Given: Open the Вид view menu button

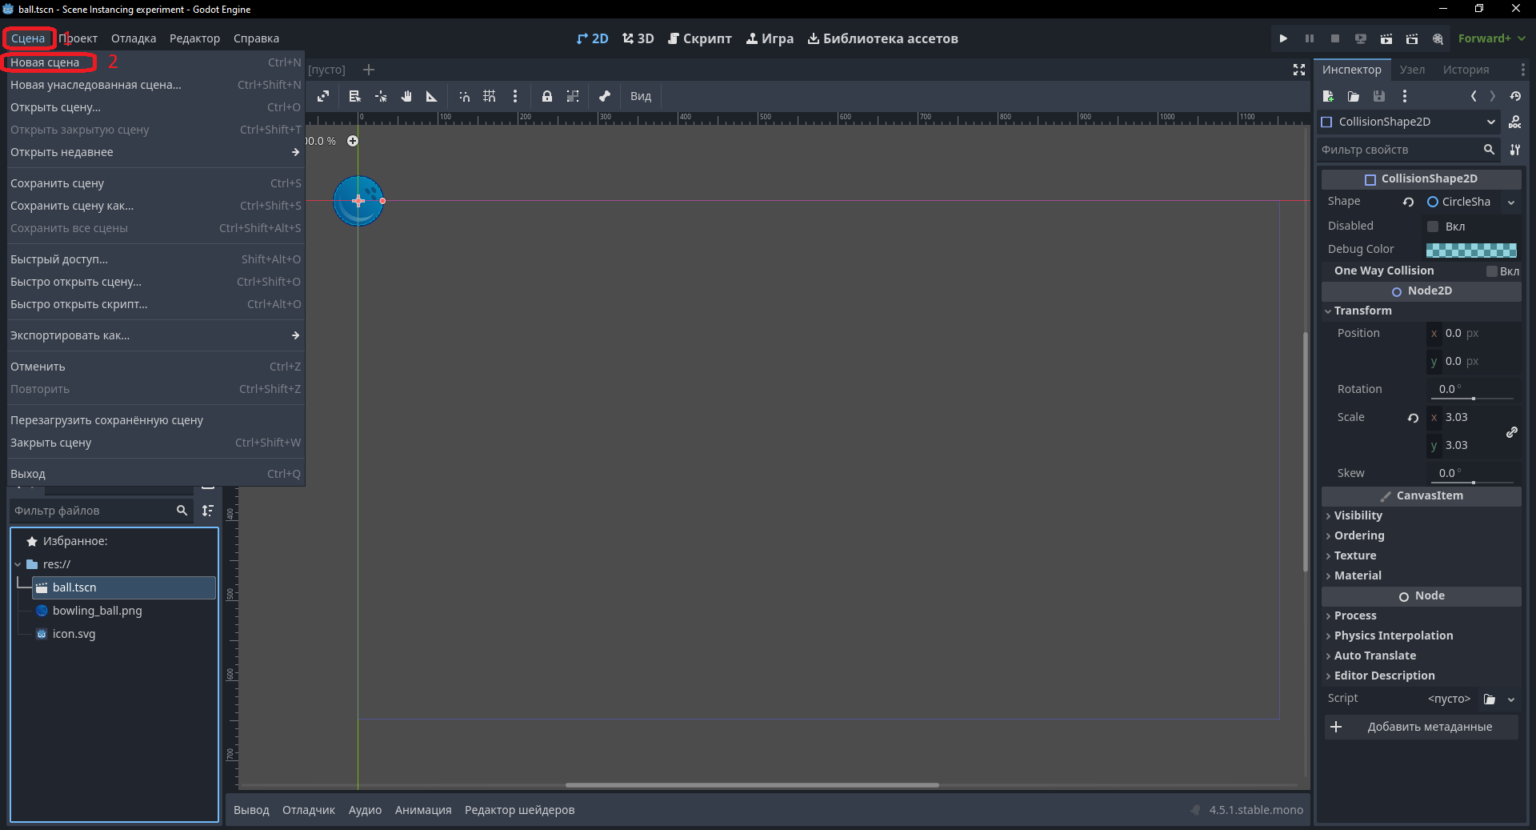Looking at the screenshot, I should coord(641,96).
